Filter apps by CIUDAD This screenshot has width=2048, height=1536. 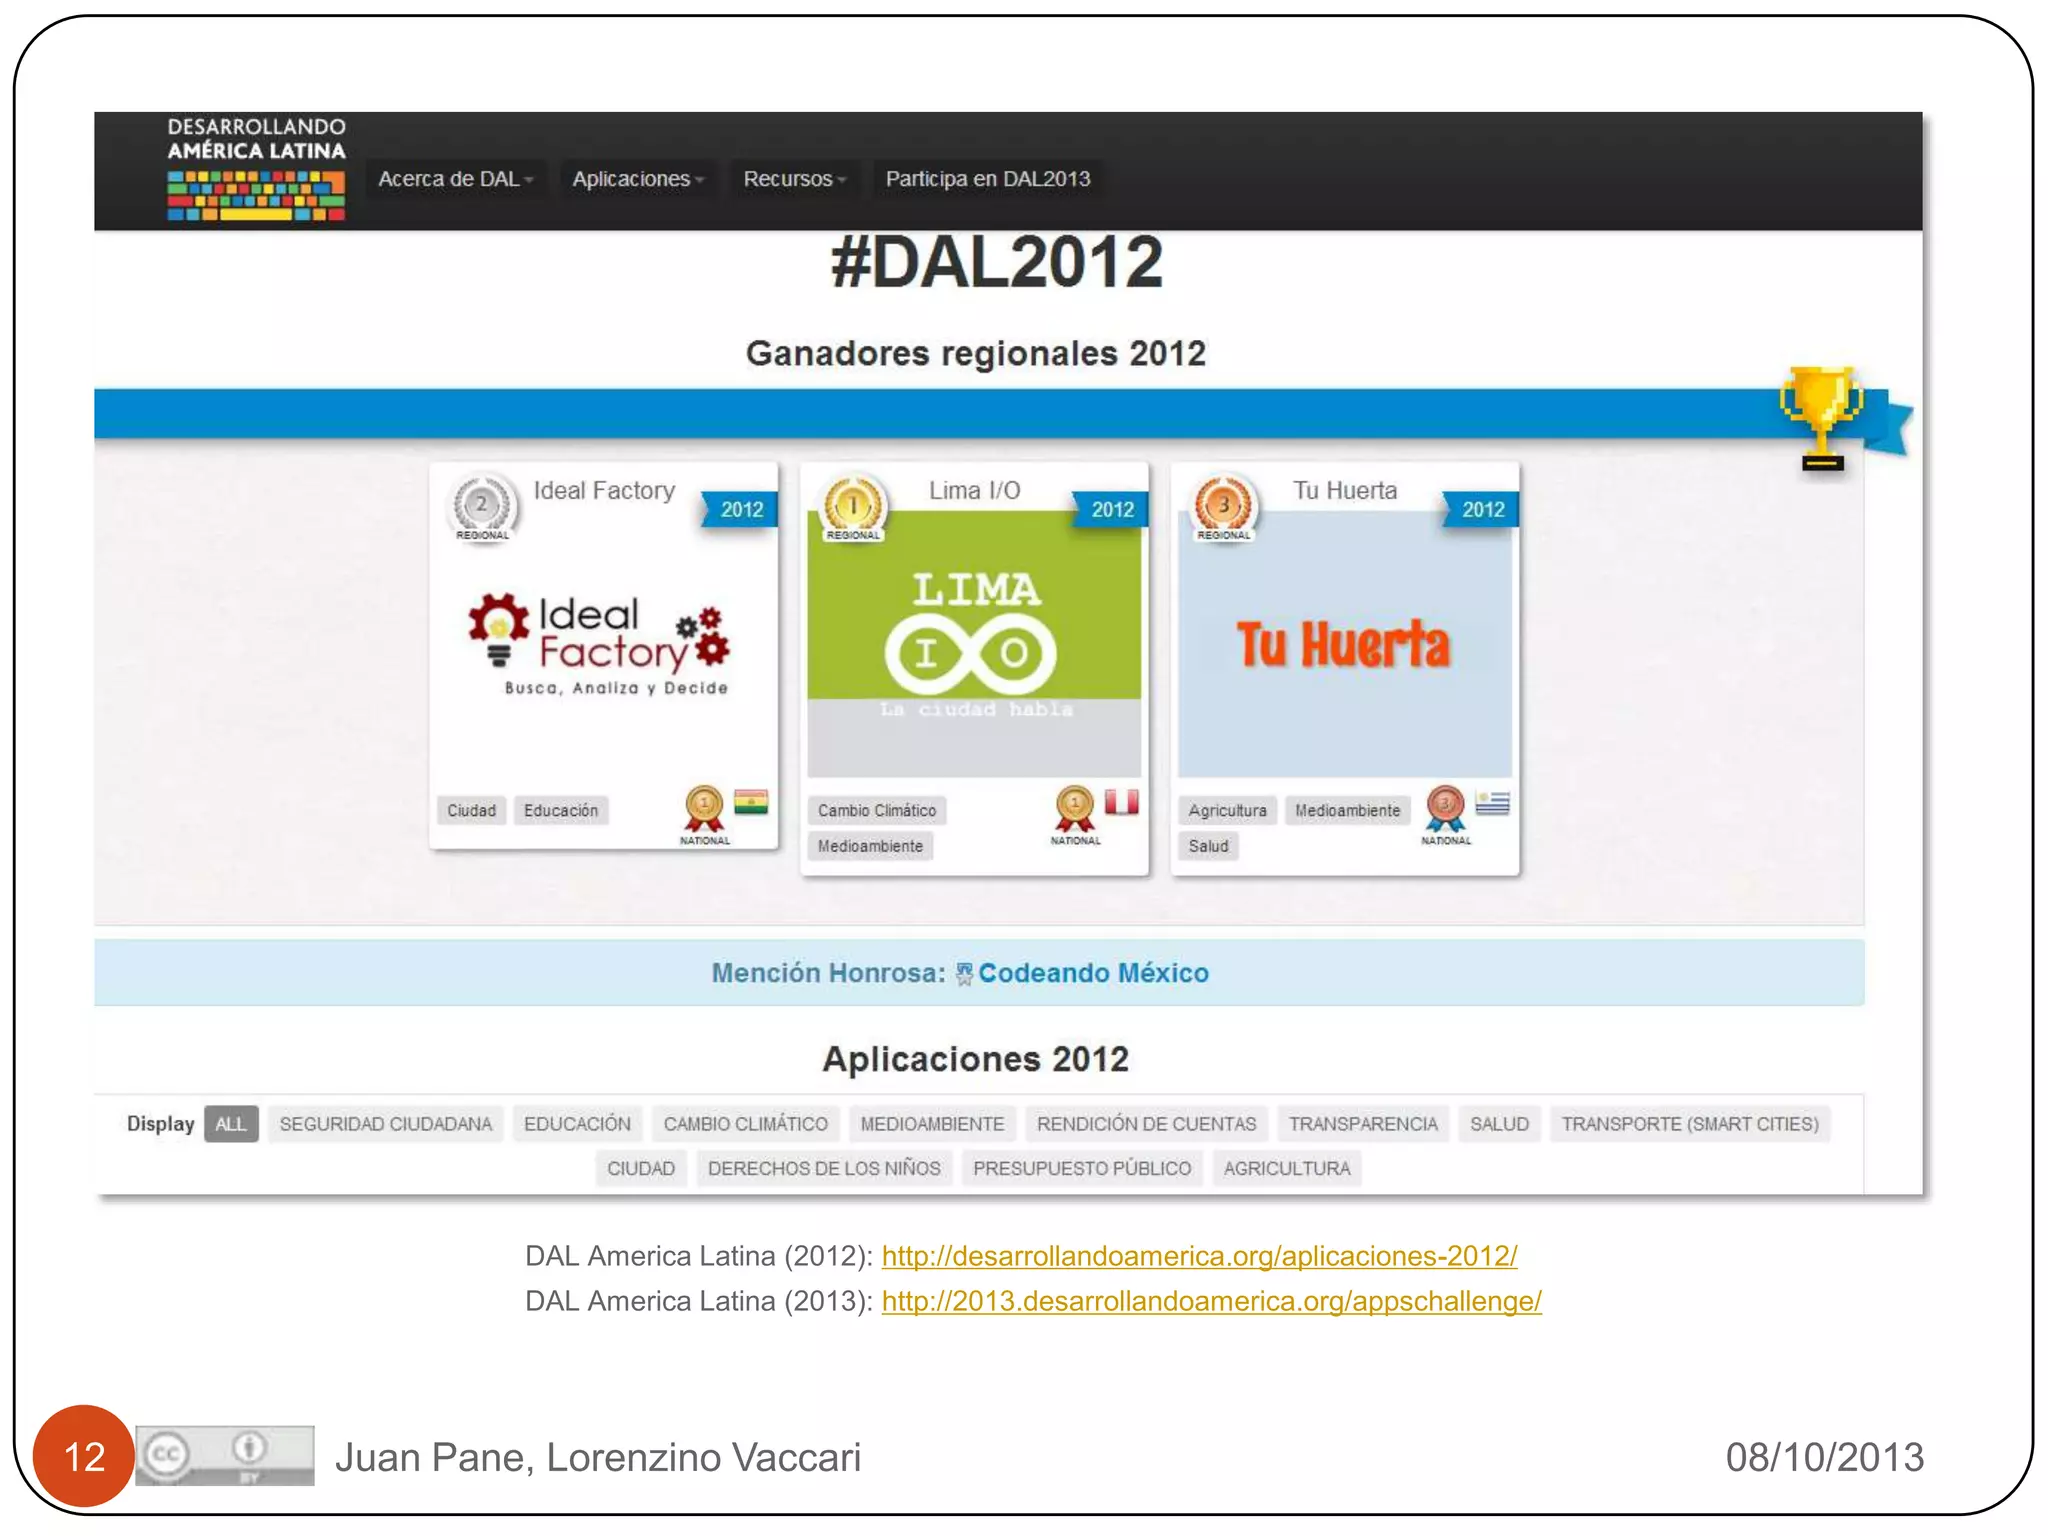pos(641,1168)
